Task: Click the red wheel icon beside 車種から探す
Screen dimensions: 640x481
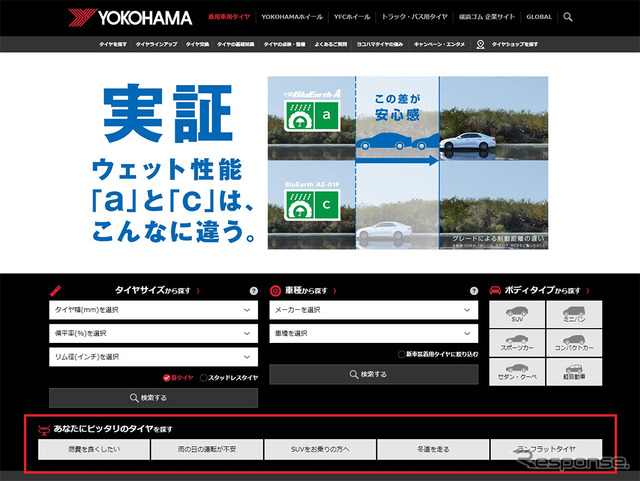Action: (x=276, y=291)
